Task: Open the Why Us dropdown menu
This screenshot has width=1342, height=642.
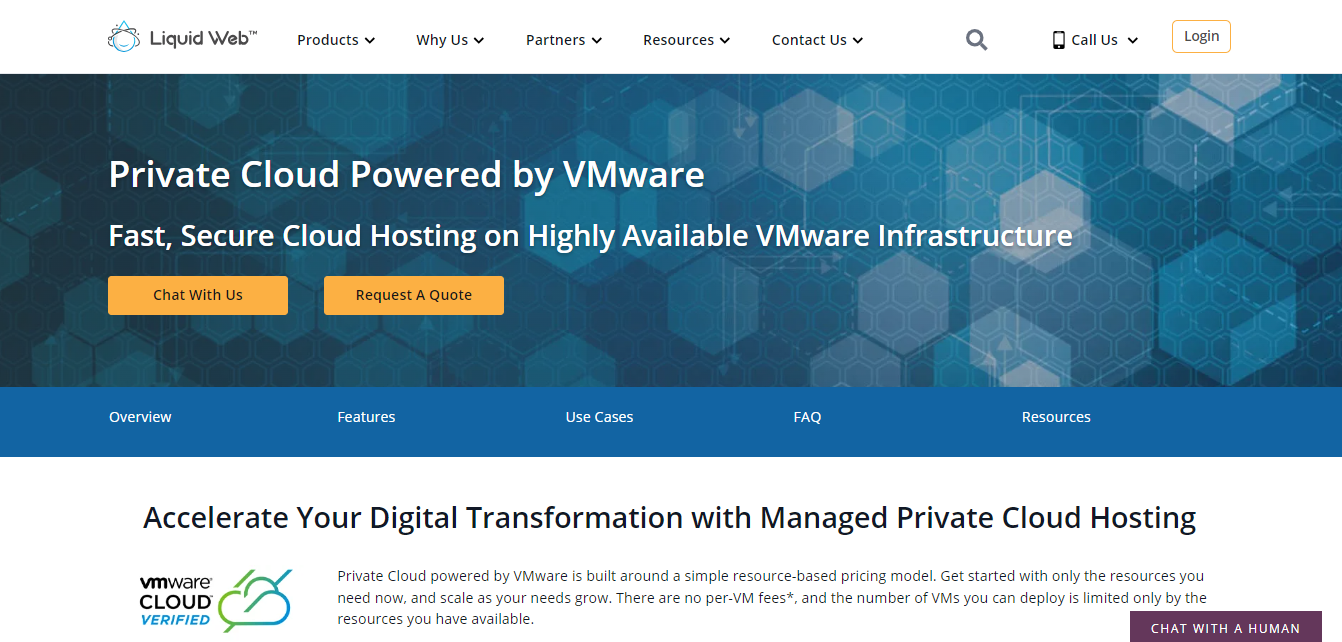Action: 449,40
